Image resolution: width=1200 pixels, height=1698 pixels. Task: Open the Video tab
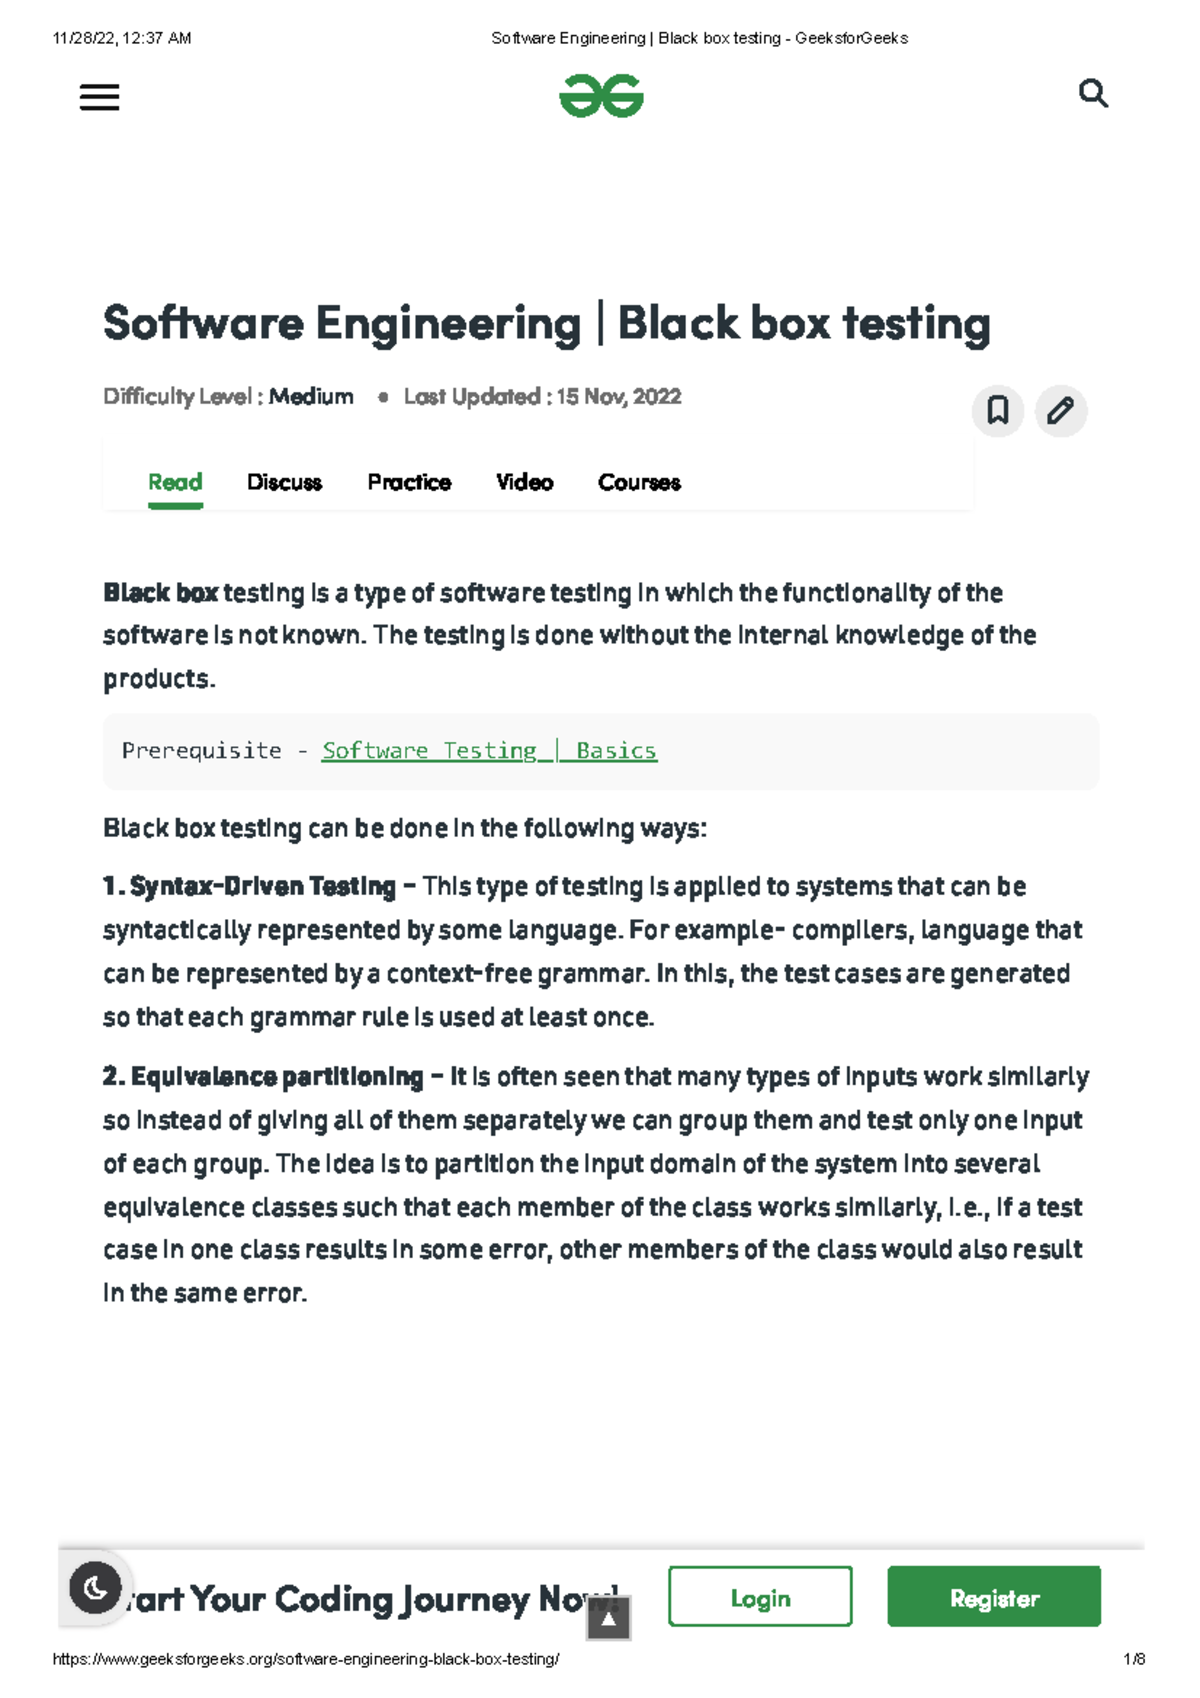[x=524, y=483]
